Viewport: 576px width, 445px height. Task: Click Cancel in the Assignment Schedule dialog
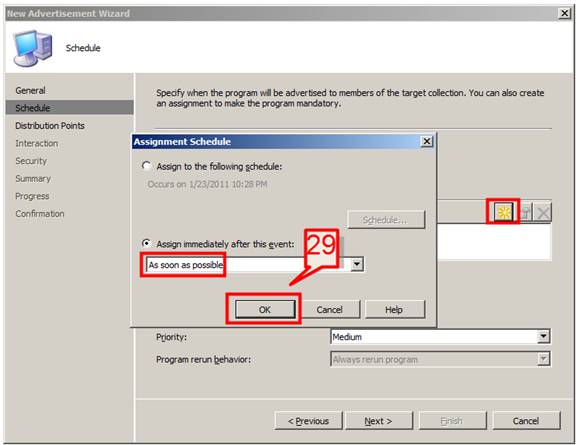(x=330, y=309)
